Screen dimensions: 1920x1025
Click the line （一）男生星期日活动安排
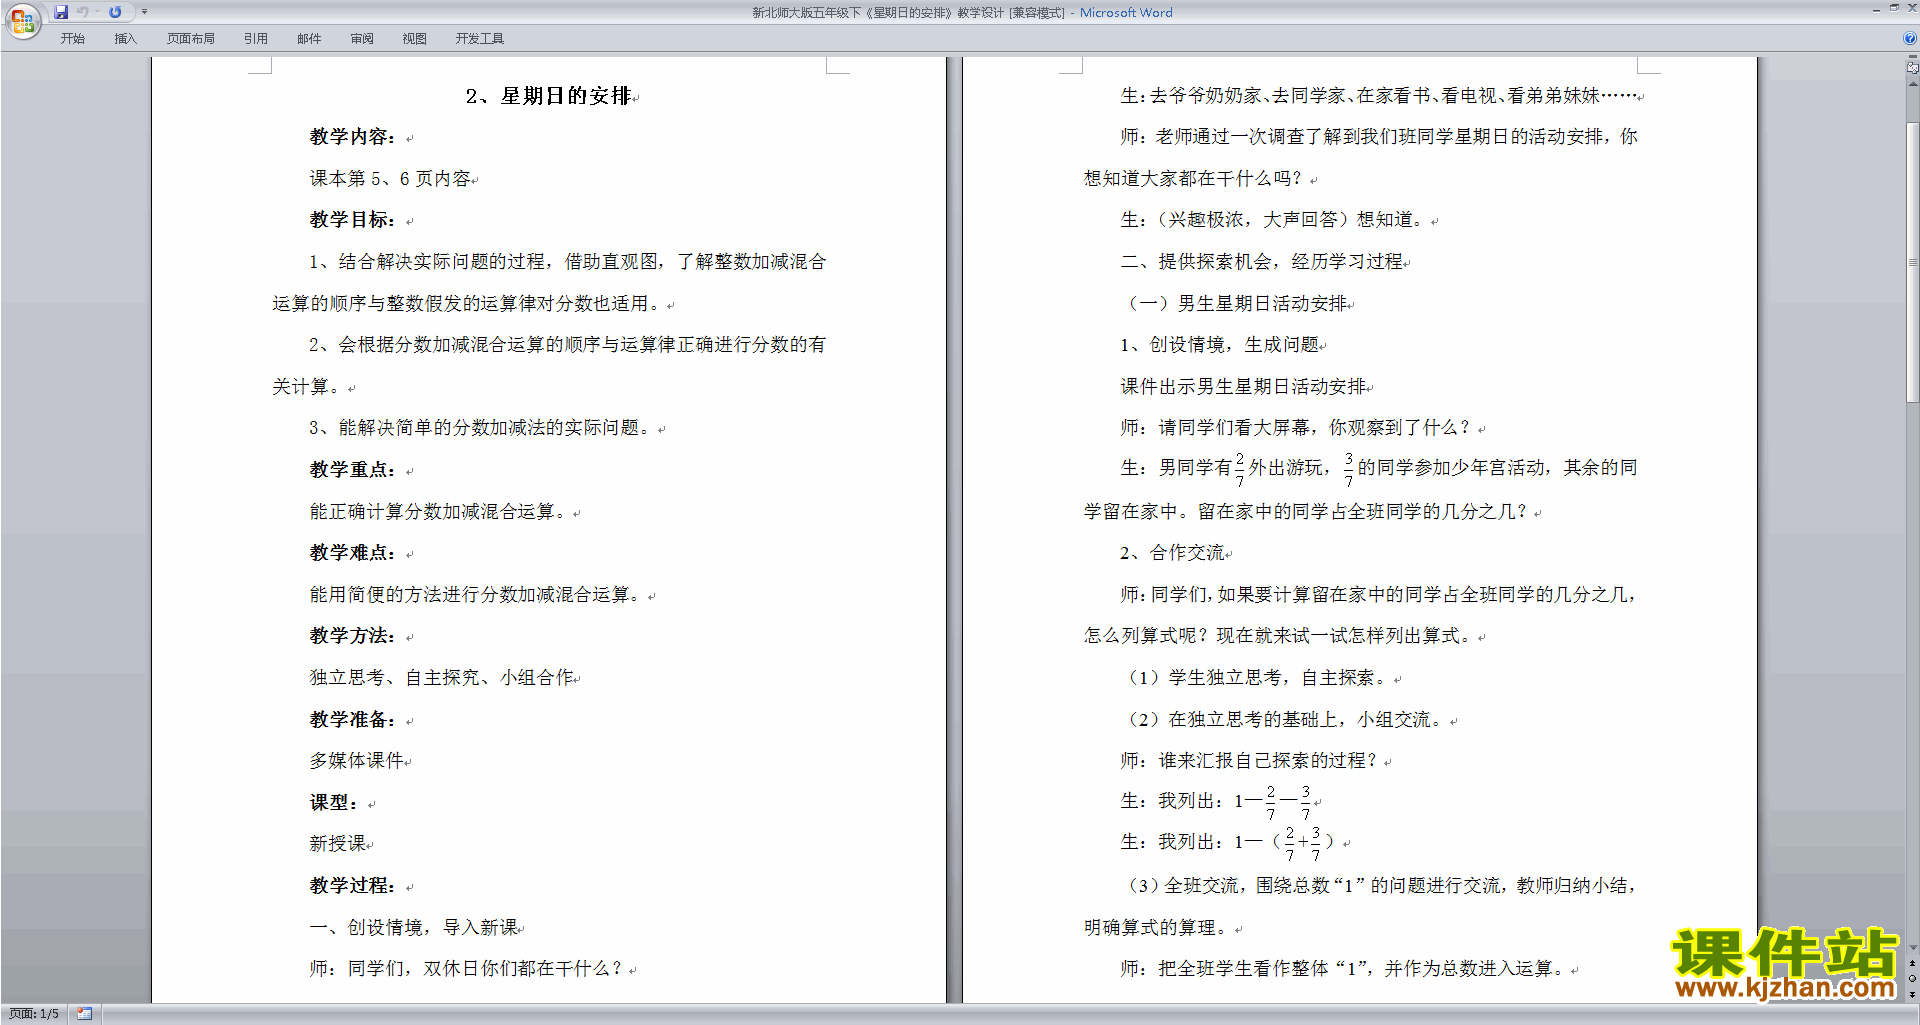1235,304
